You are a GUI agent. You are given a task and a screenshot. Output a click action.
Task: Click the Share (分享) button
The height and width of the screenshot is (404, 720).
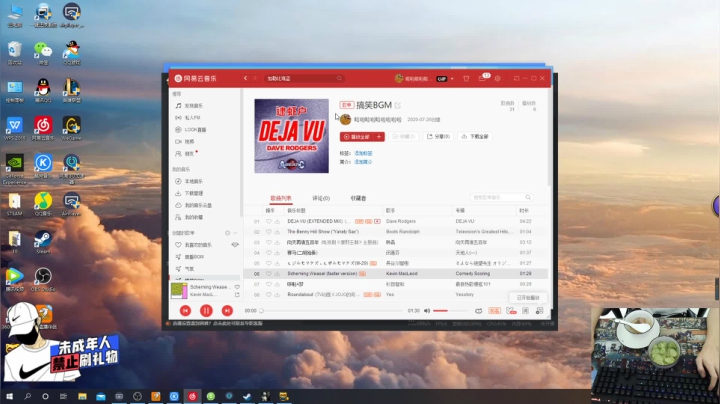point(438,136)
